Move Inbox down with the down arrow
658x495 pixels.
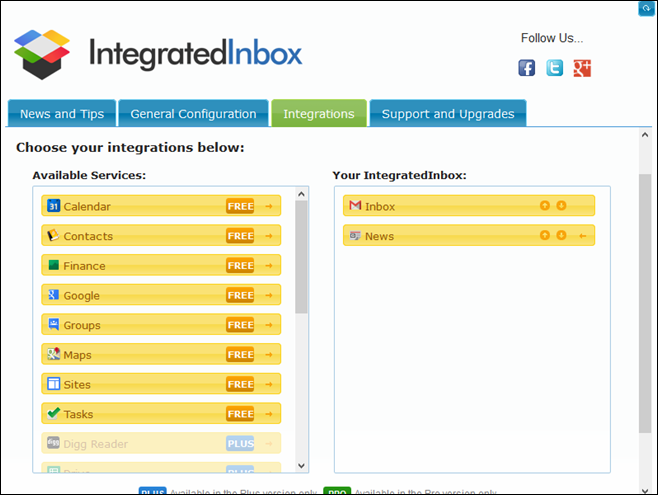click(561, 206)
